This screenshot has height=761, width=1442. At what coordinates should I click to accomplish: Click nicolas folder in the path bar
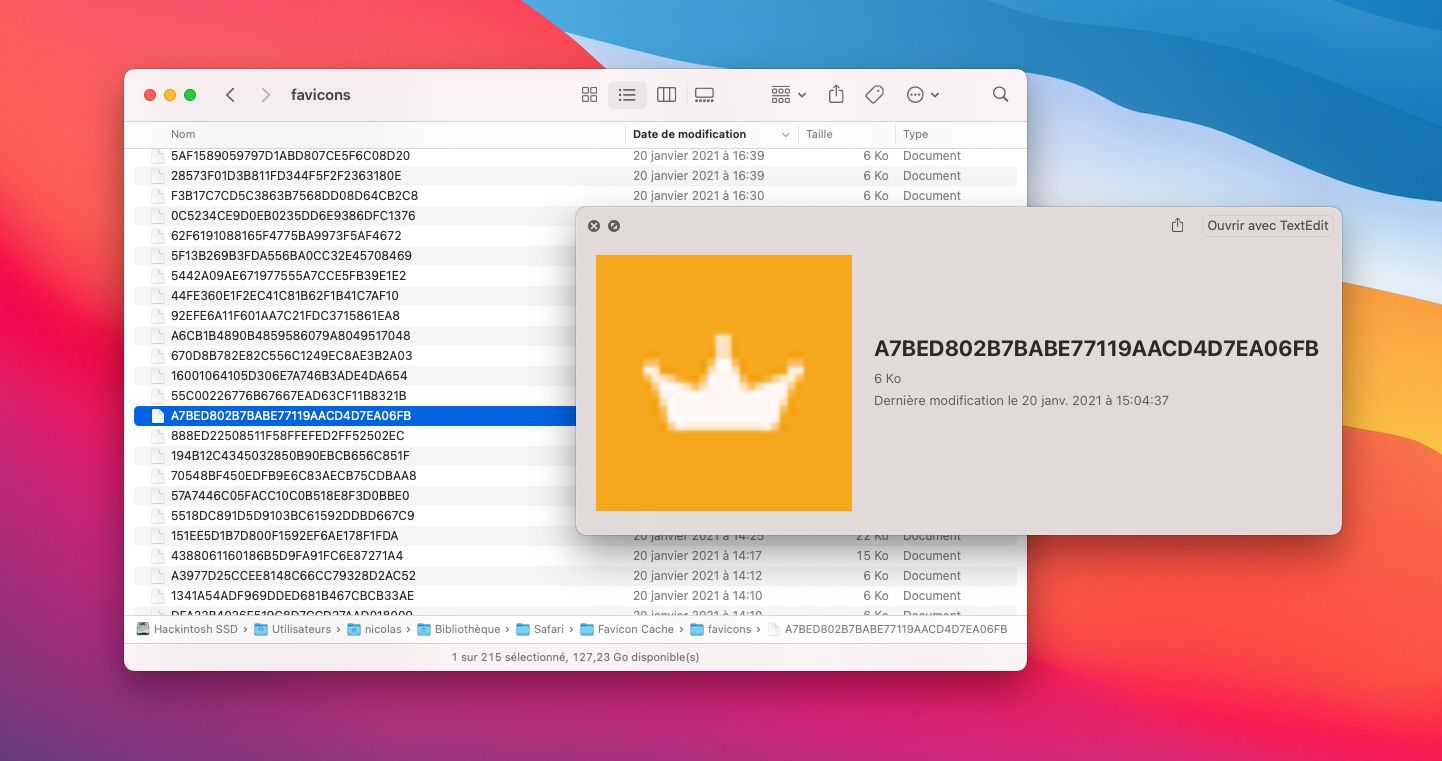374,629
